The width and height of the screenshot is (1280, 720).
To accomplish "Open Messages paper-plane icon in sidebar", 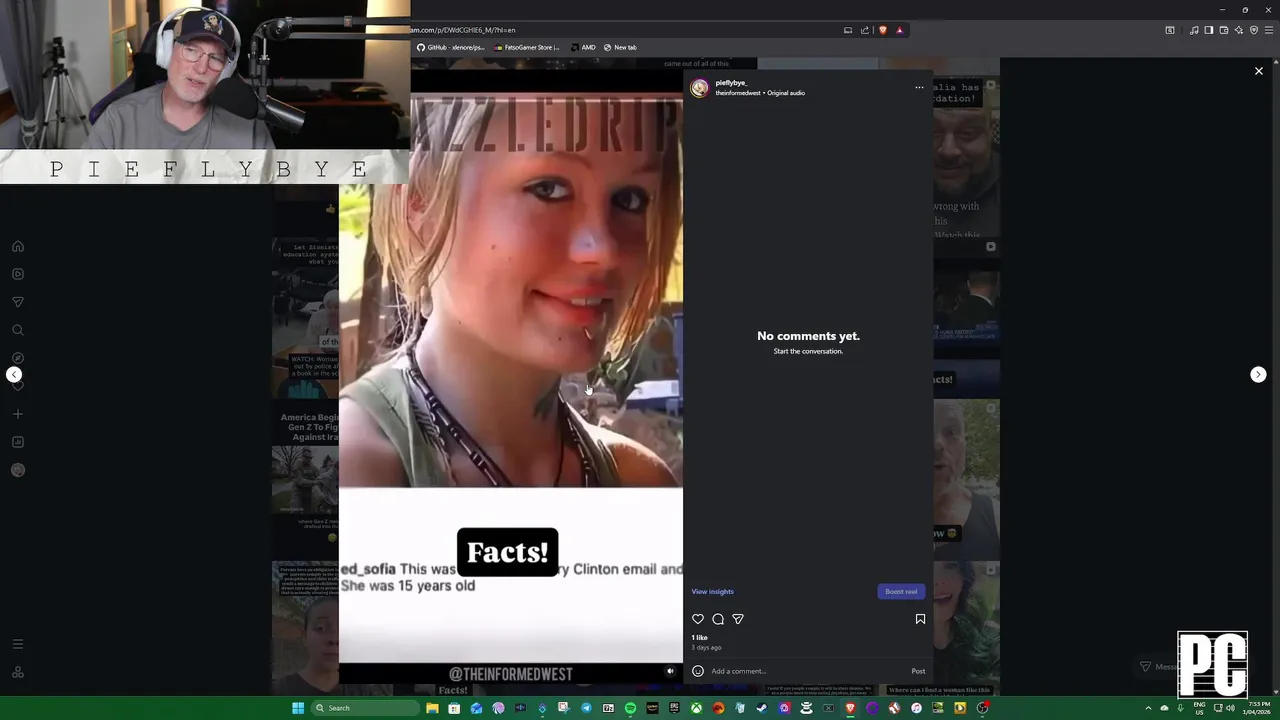I will tap(18, 302).
